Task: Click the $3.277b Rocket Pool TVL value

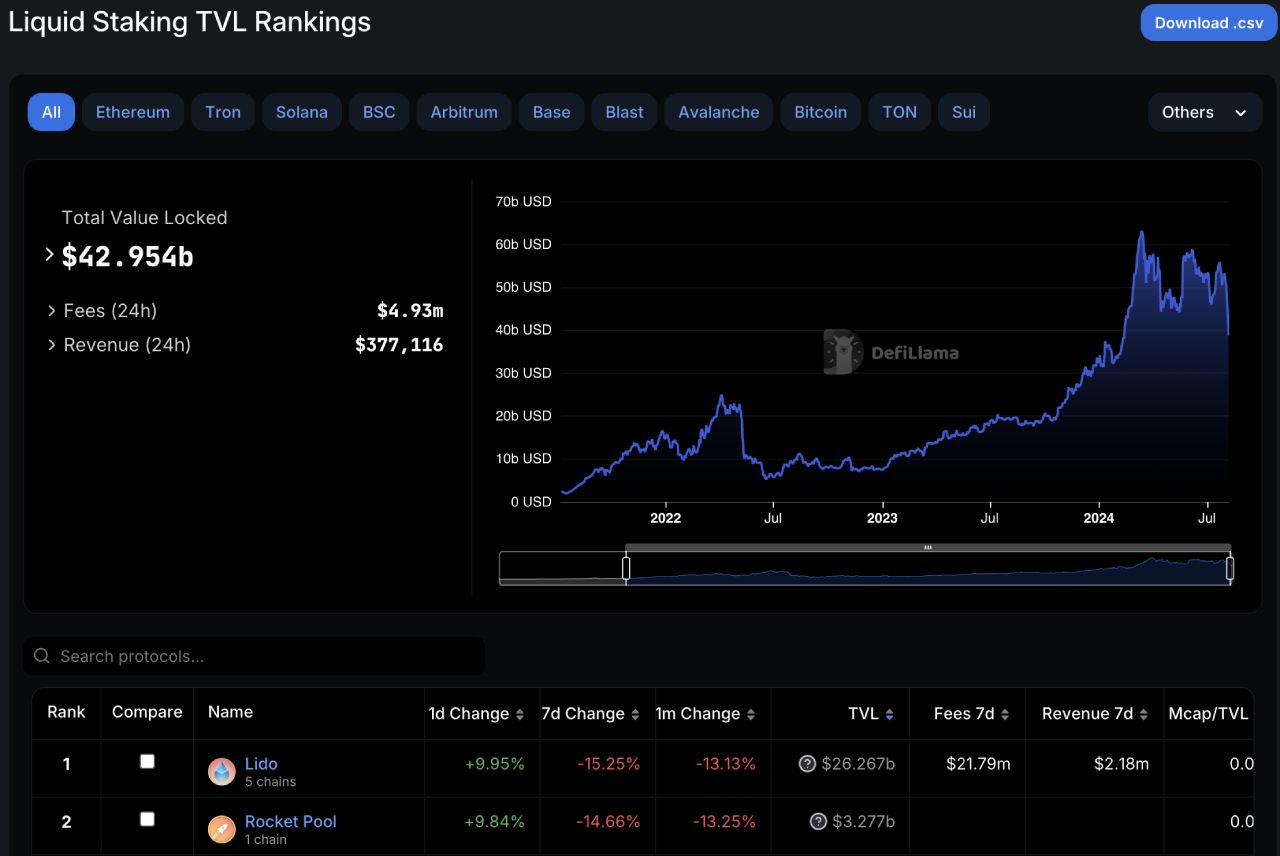Action: tap(863, 822)
